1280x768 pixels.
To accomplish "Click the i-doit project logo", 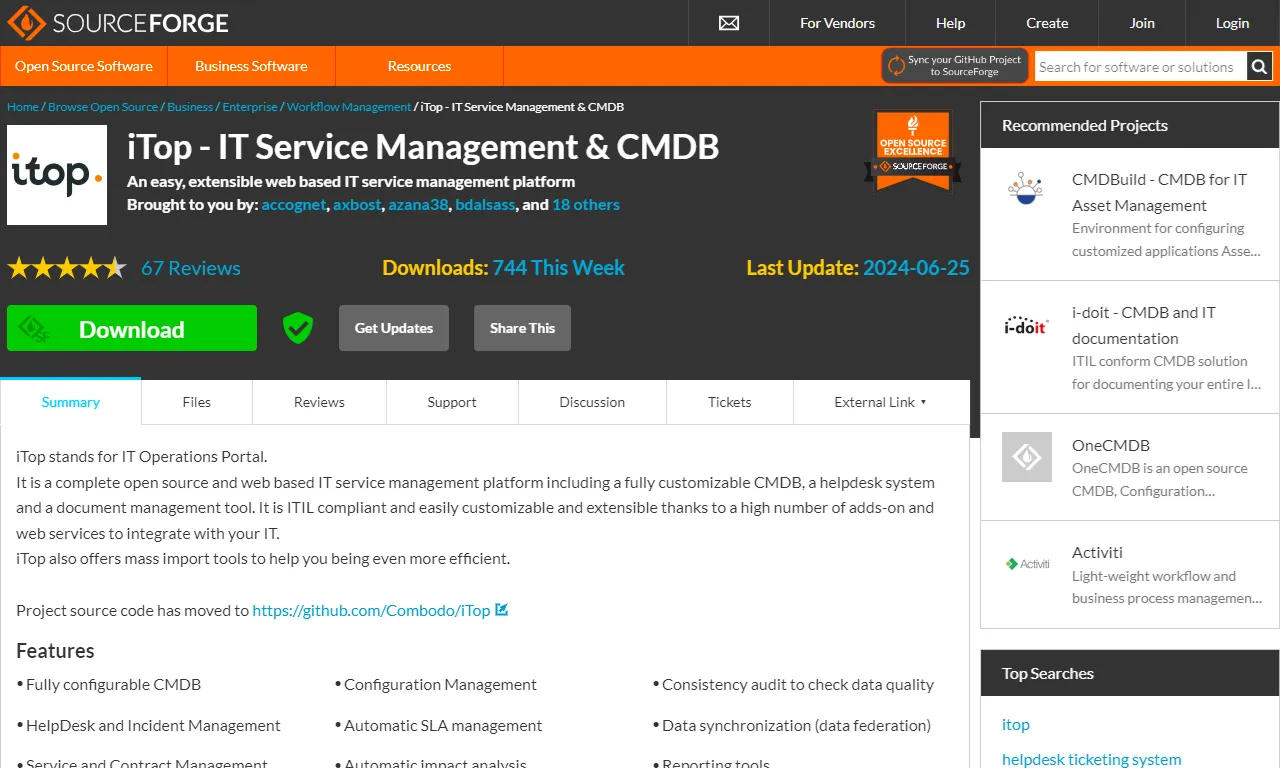I will pyautogui.click(x=1026, y=325).
